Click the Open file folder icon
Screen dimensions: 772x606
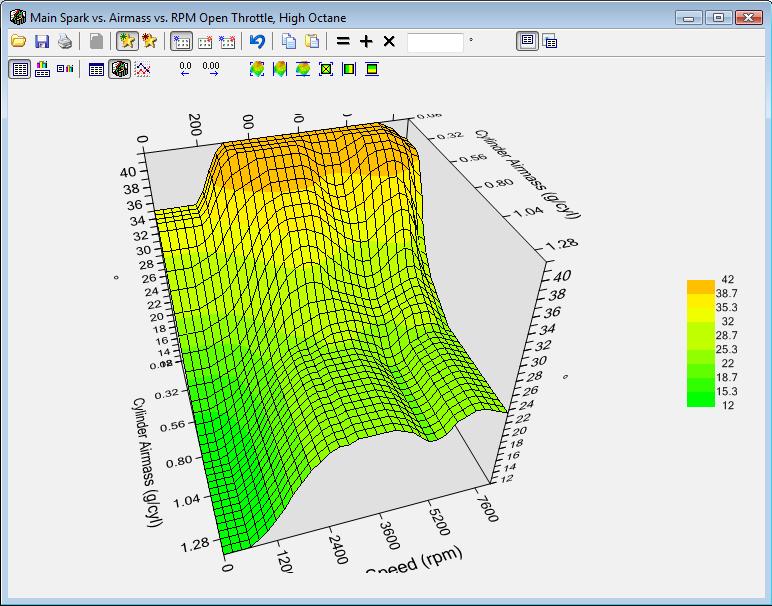(x=18, y=41)
